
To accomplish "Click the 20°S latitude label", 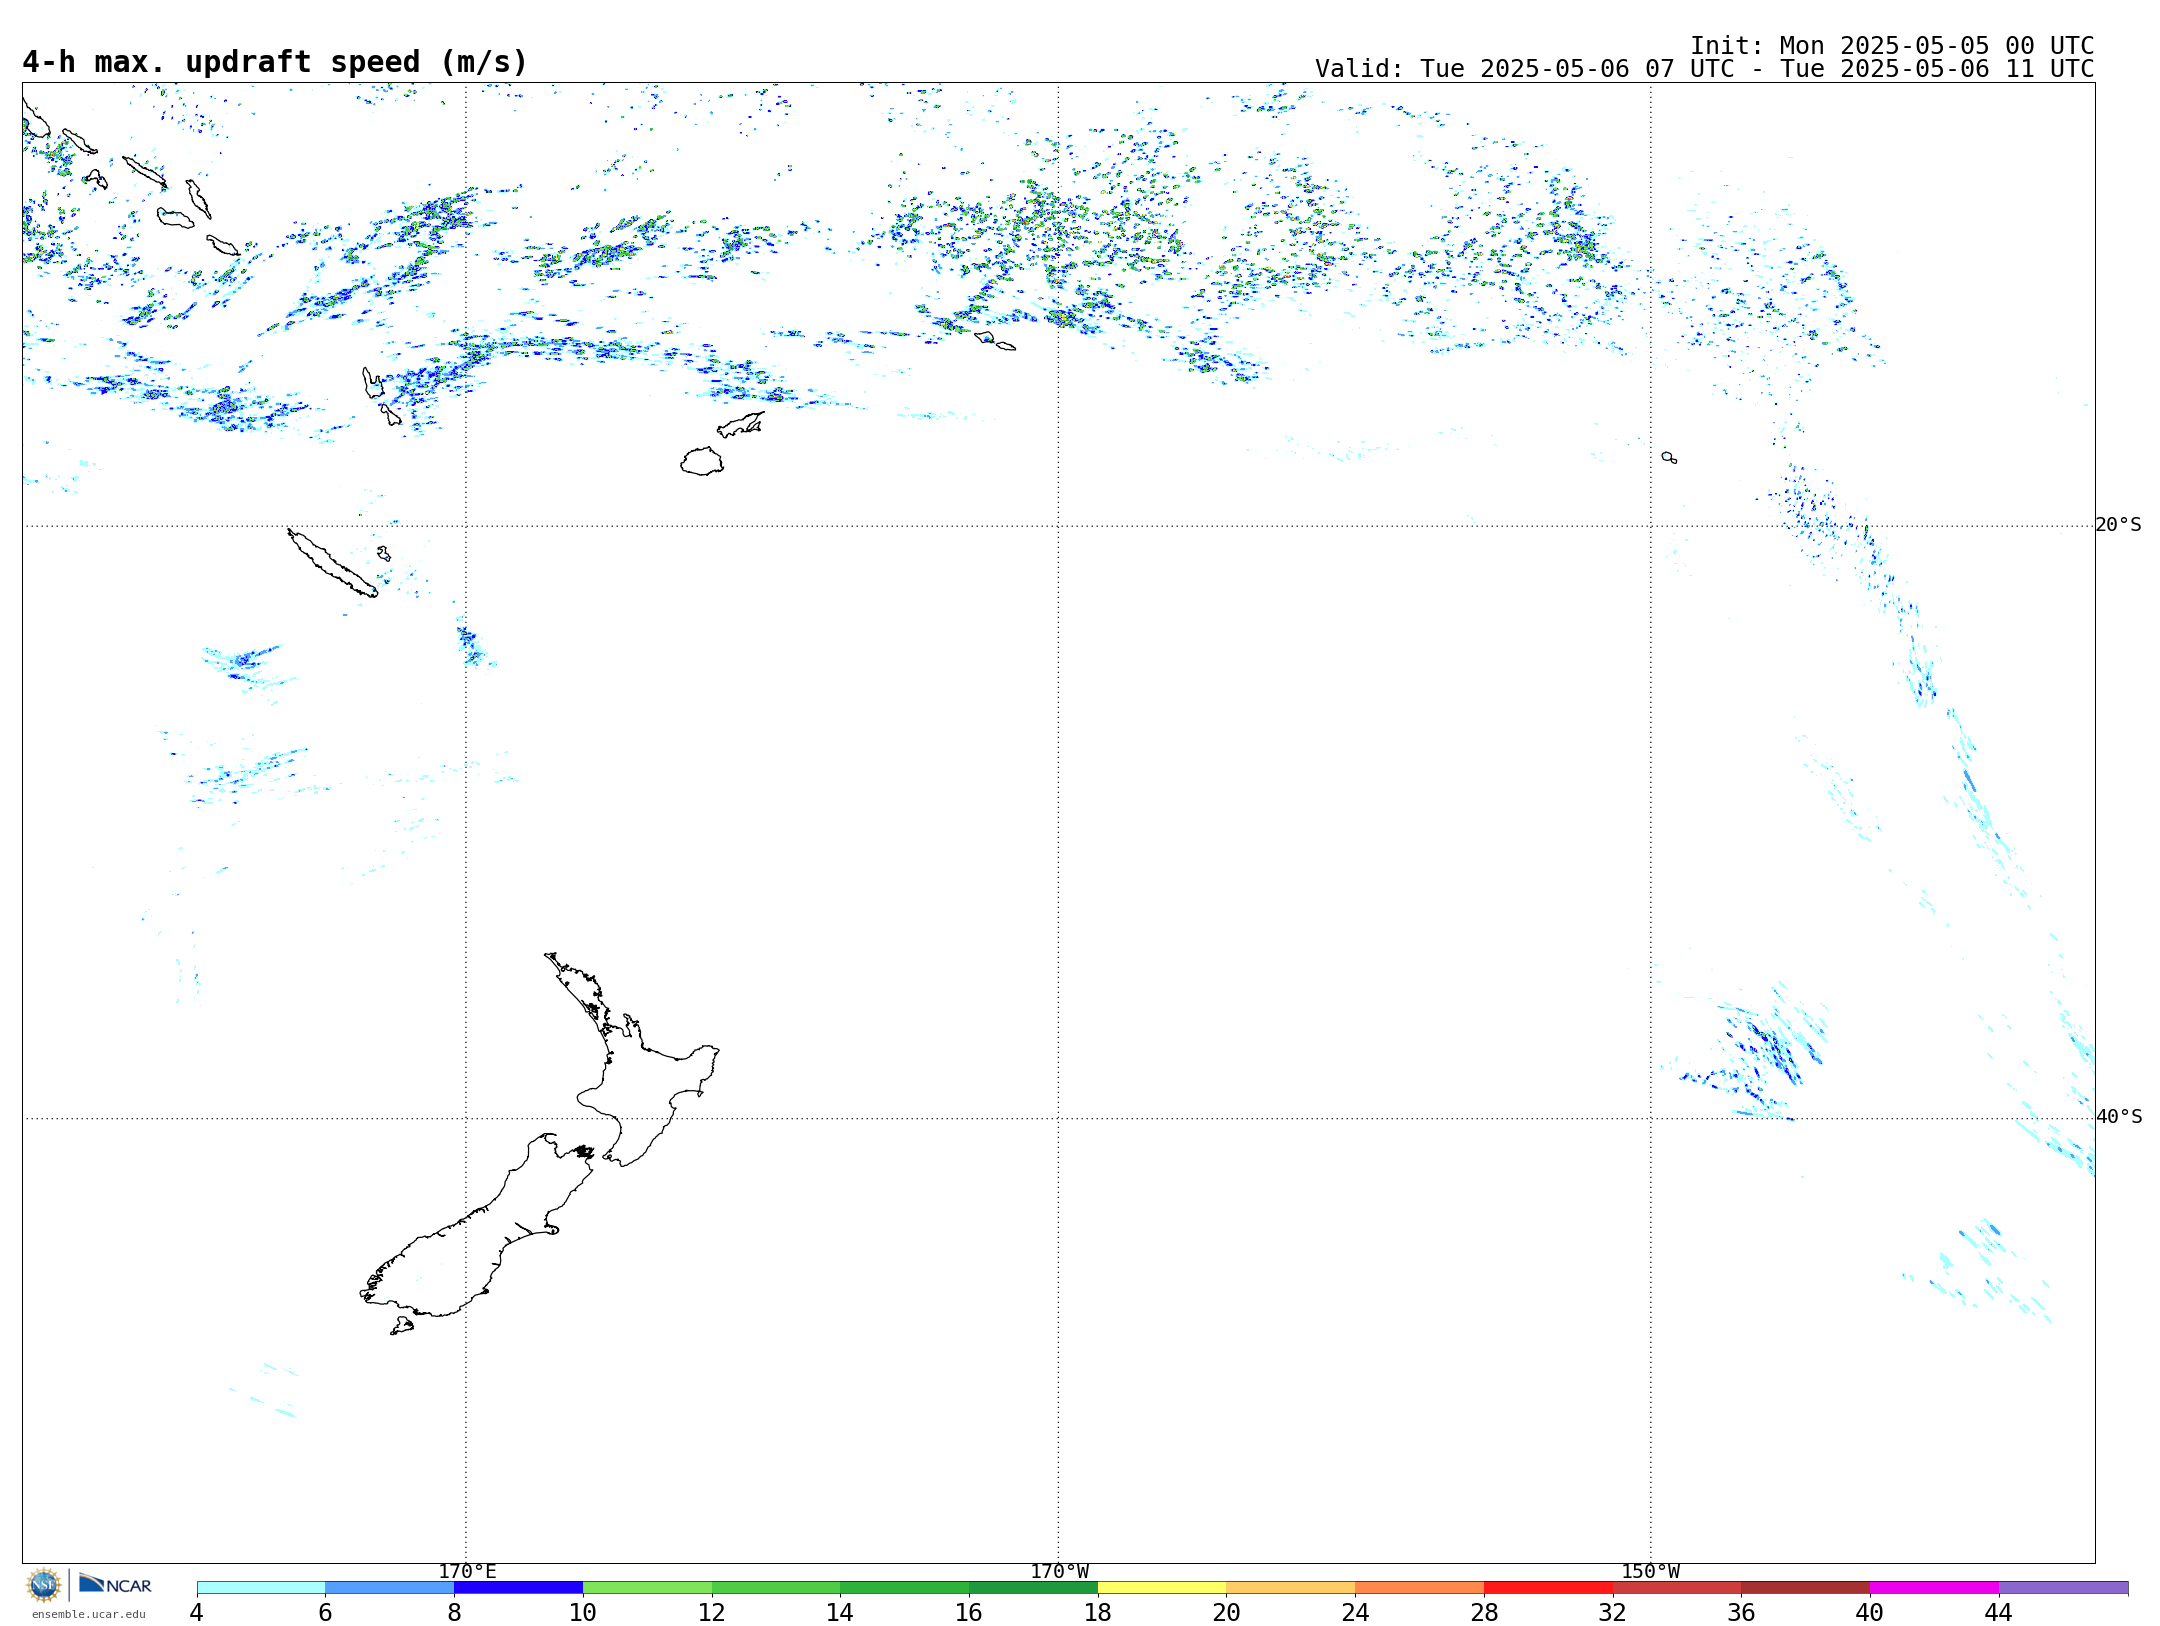I will (x=2118, y=525).
